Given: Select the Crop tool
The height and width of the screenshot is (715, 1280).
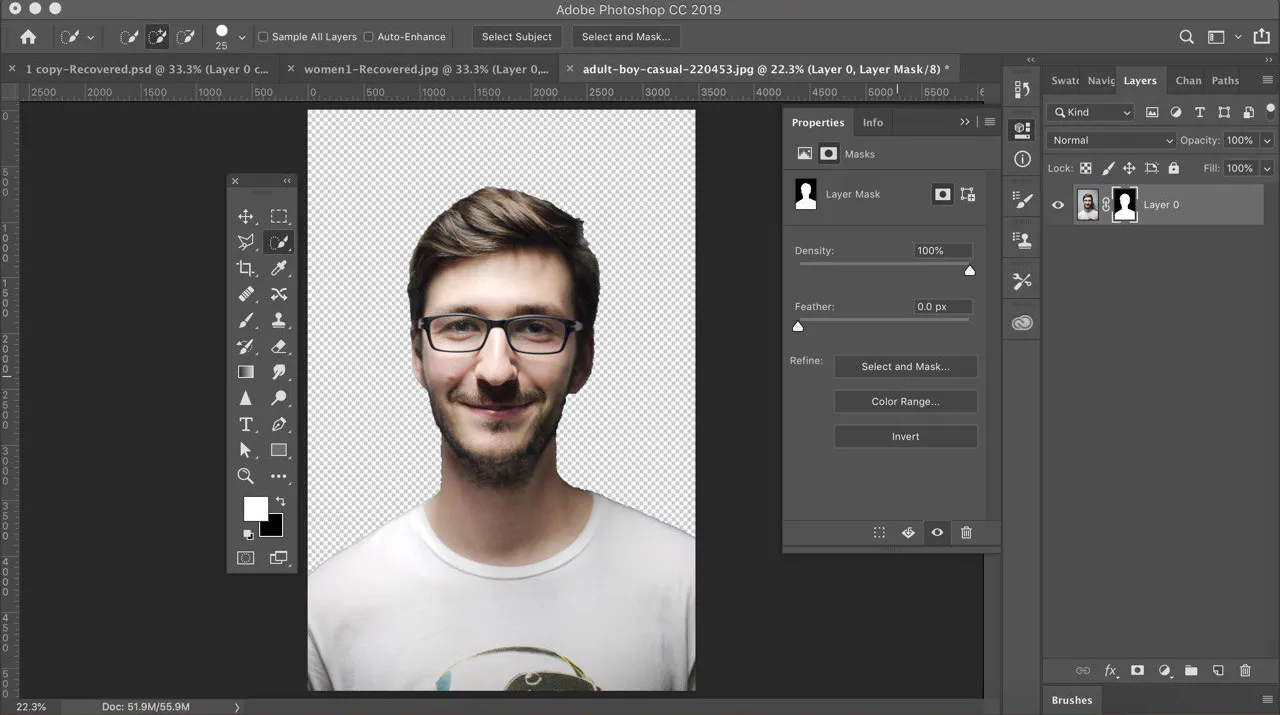Looking at the screenshot, I should 245,268.
